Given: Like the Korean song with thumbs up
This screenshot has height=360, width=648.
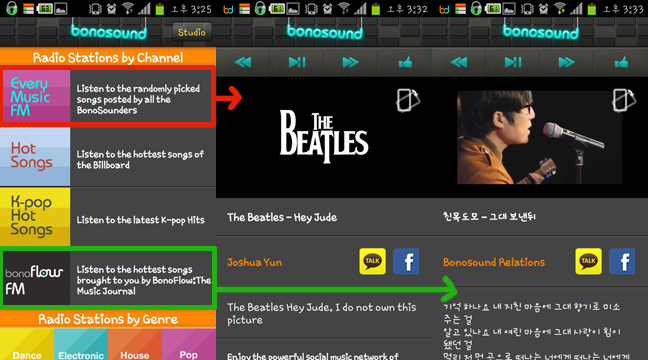Looking at the screenshot, I should click(x=621, y=62).
